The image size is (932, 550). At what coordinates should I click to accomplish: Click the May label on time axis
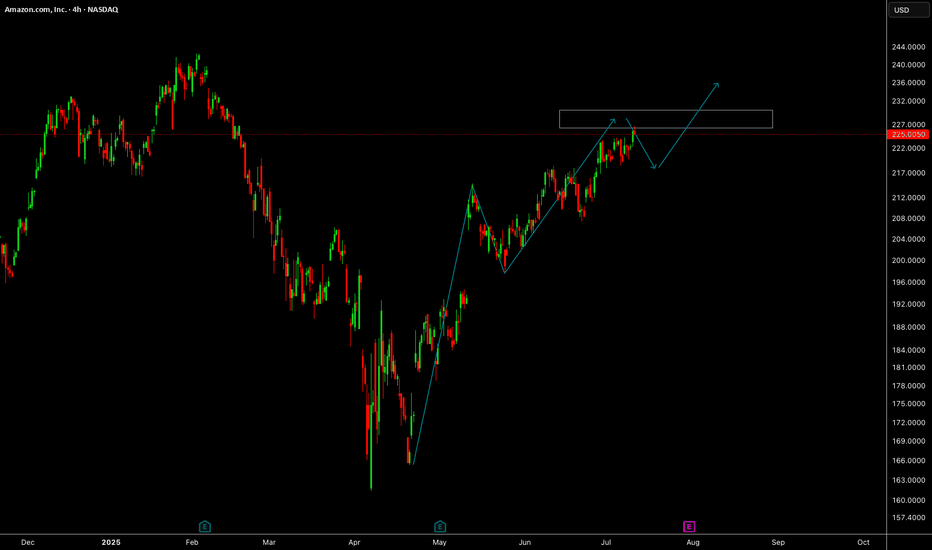coord(439,542)
